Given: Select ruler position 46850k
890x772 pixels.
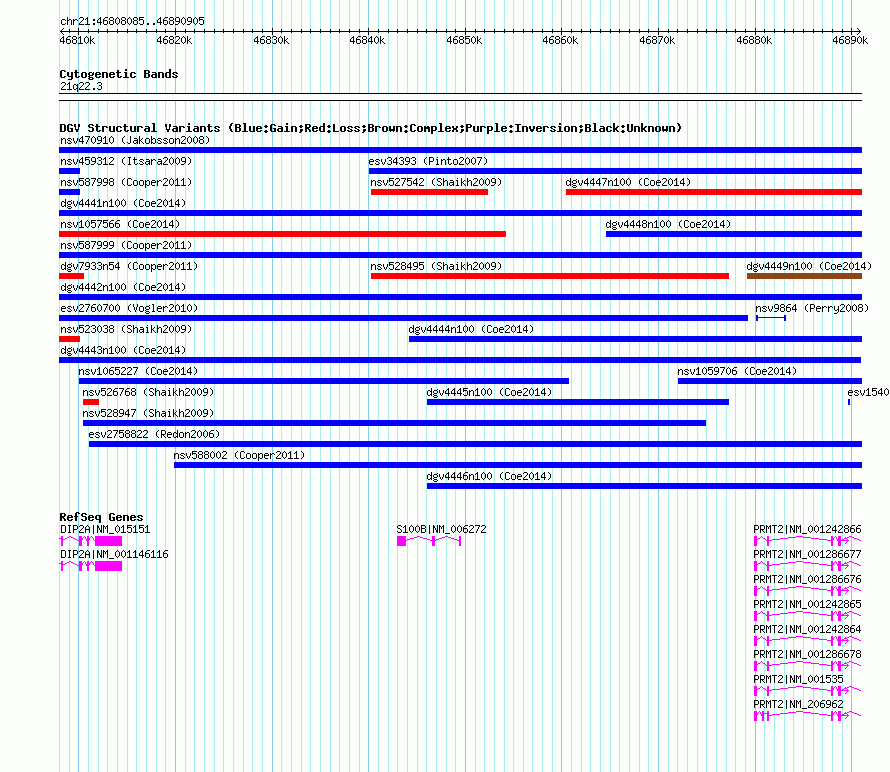Looking at the screenshot, I should click(x=464, y=40).
